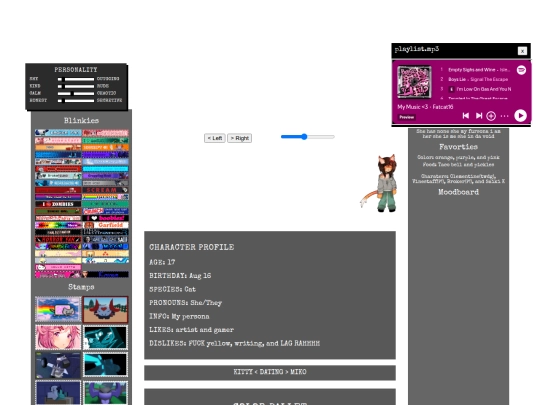Click the I love ZOMBIES blinkie
This screenshot has width=540, height=405.
tap(58, 204)
